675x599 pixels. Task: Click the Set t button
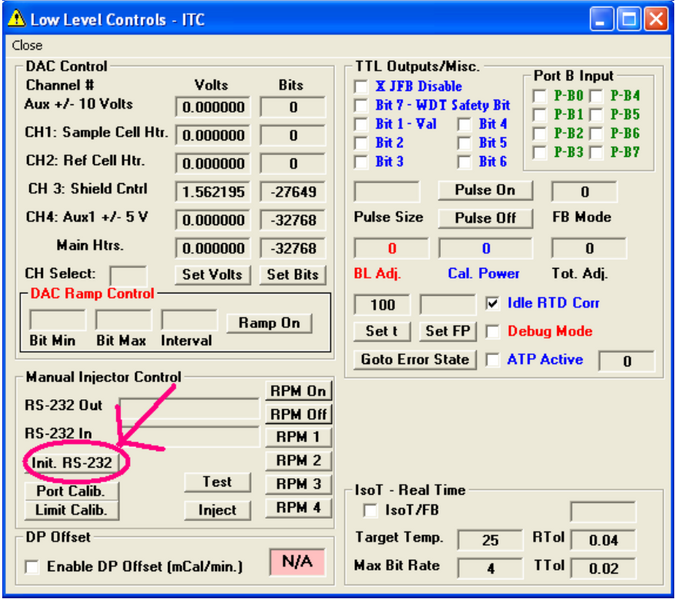[382, 331]
